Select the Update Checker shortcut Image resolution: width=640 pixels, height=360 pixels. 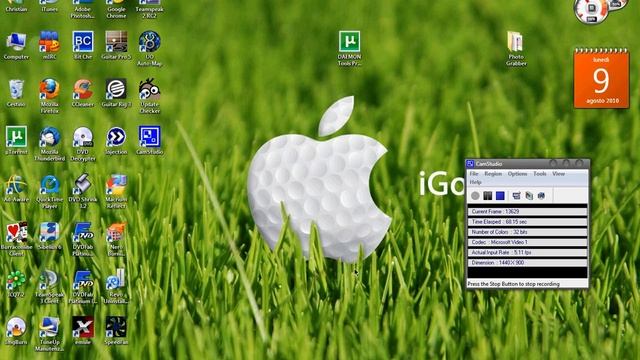coord(149,96)
